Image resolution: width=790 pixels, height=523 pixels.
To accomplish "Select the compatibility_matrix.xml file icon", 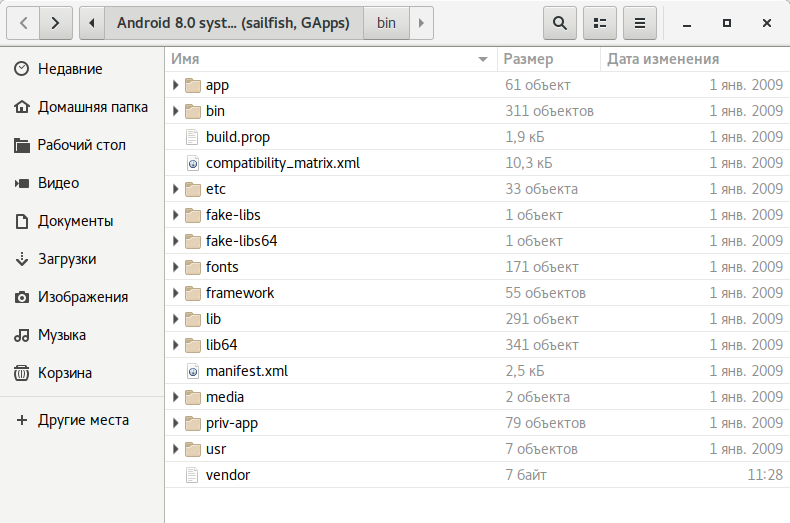I will coord(192,163).
